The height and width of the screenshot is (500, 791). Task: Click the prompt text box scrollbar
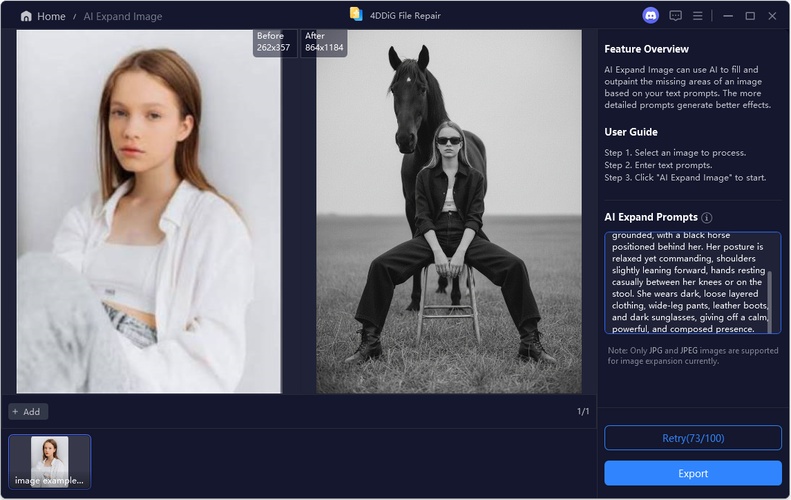click(770, 302)
